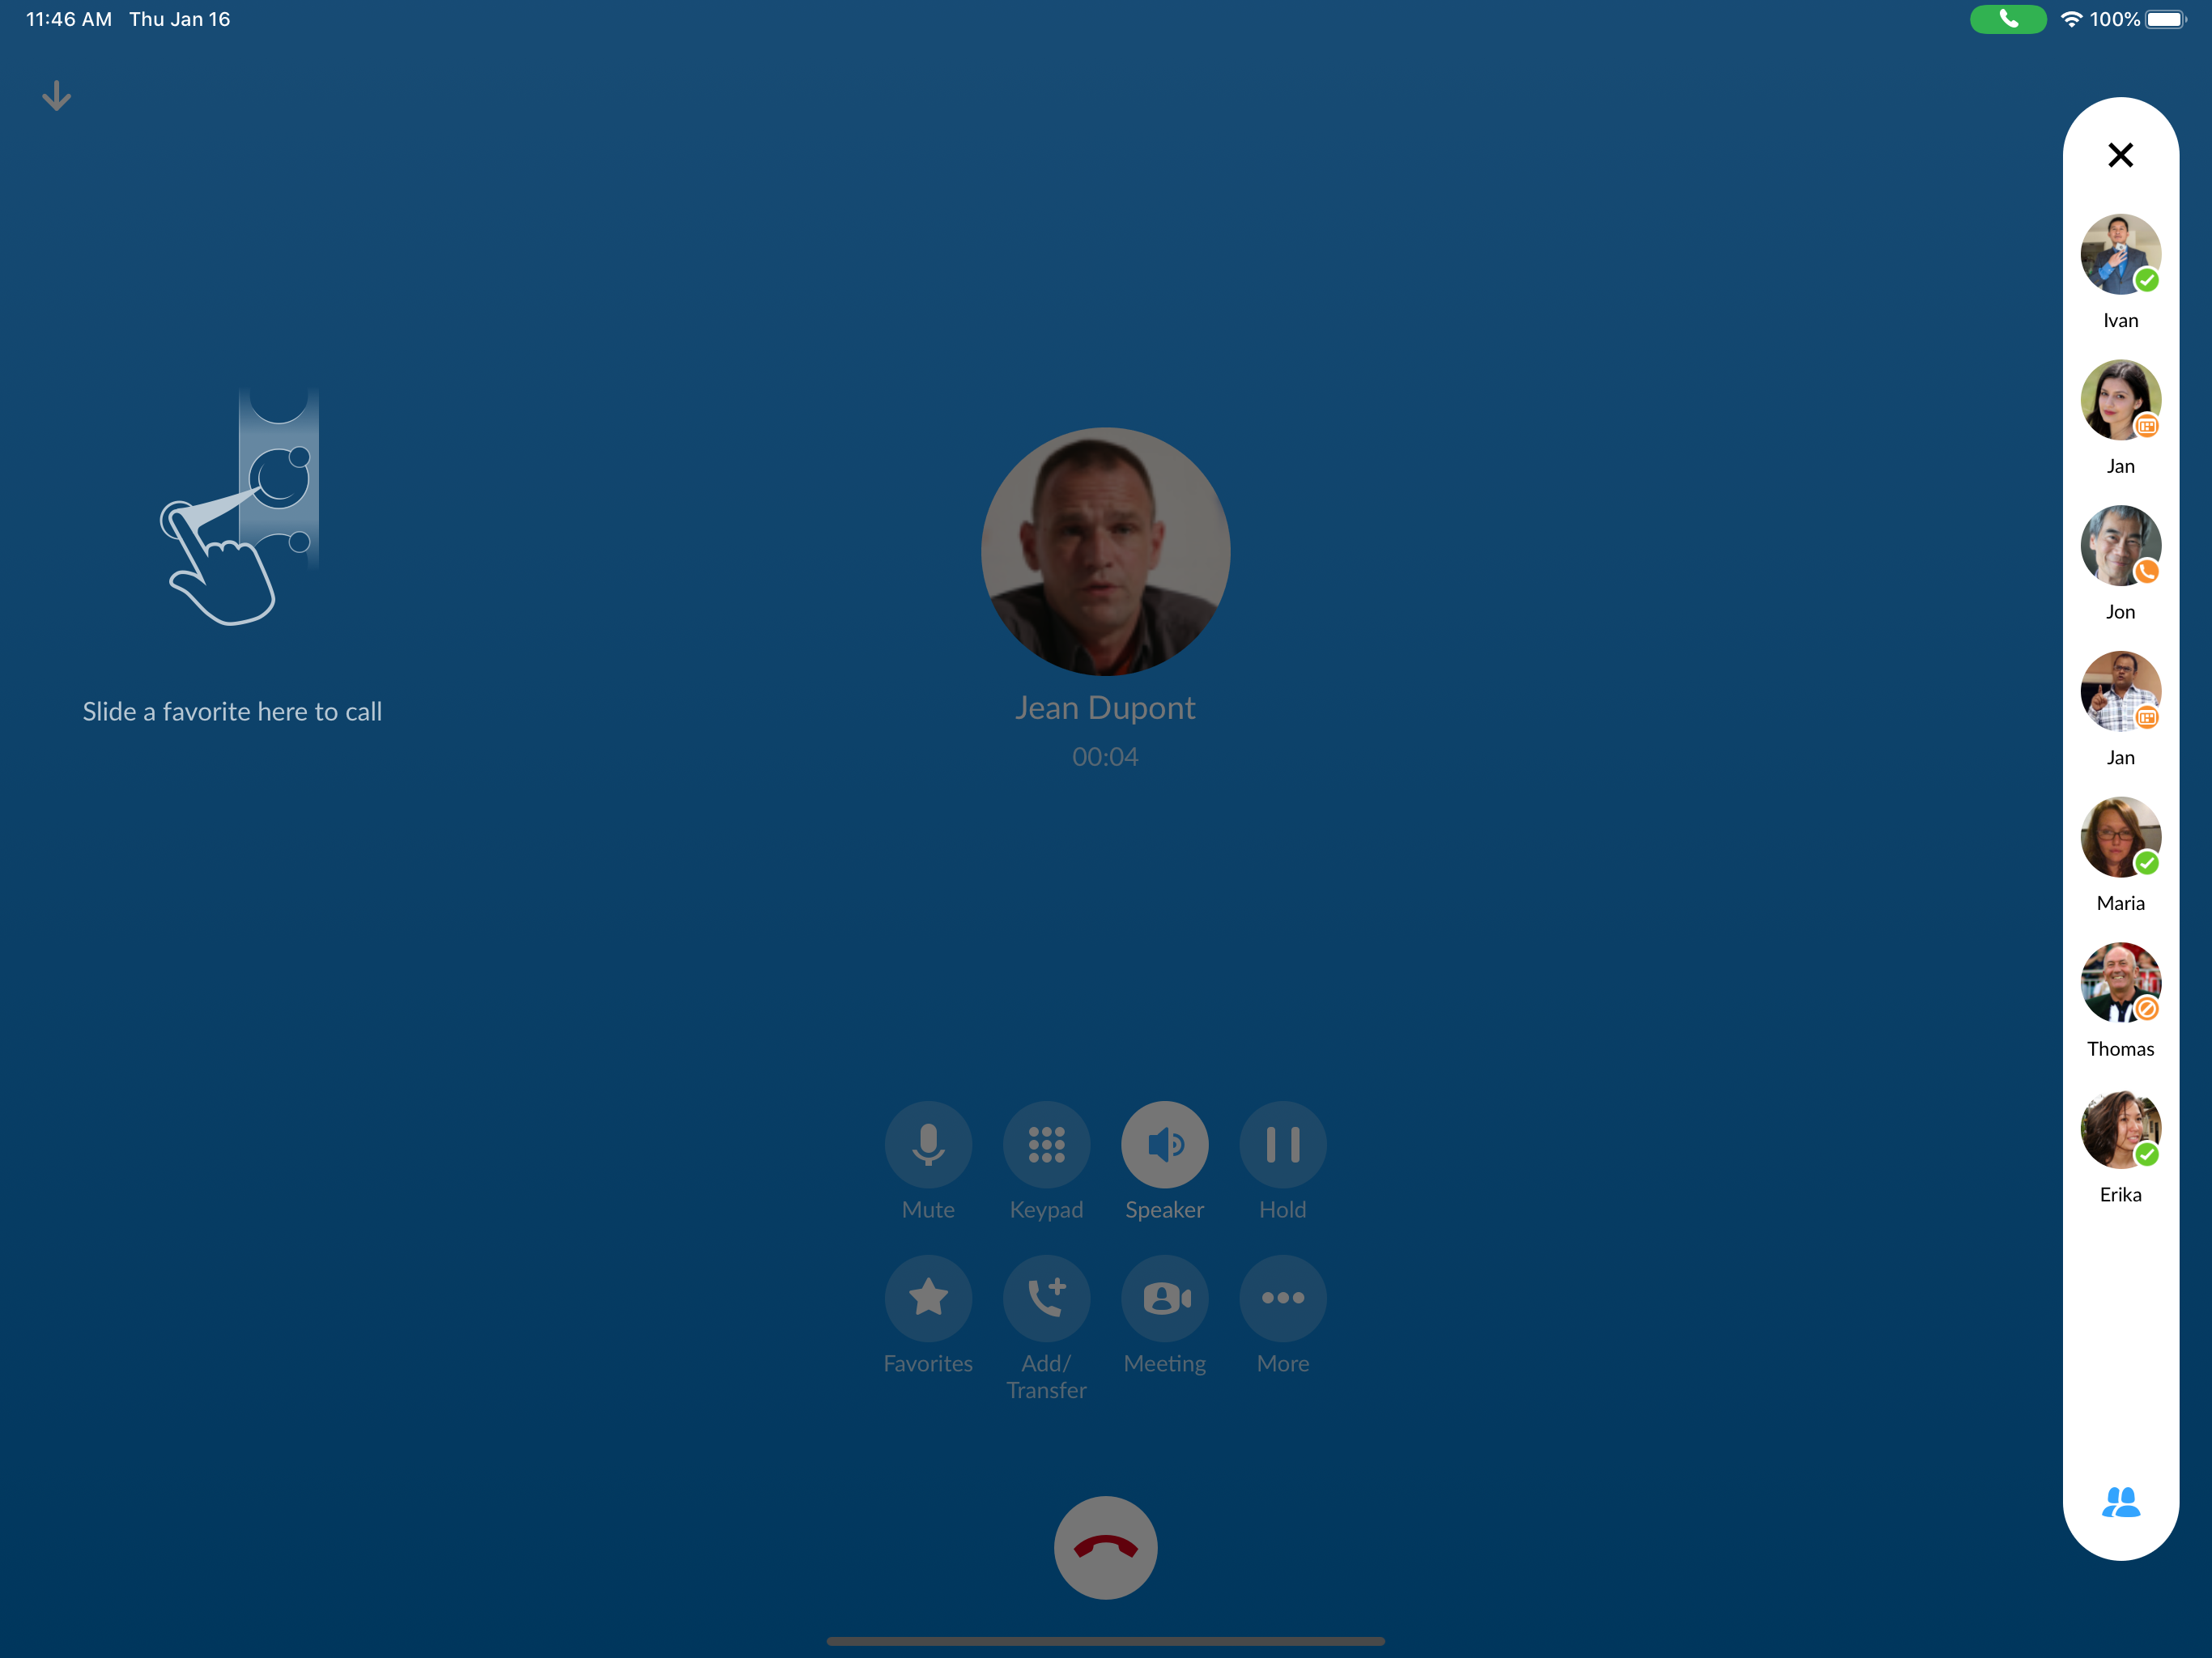Open the Favorites star button
This screenshot has height=1658, width=2212.
click(x=928, y=1298)
